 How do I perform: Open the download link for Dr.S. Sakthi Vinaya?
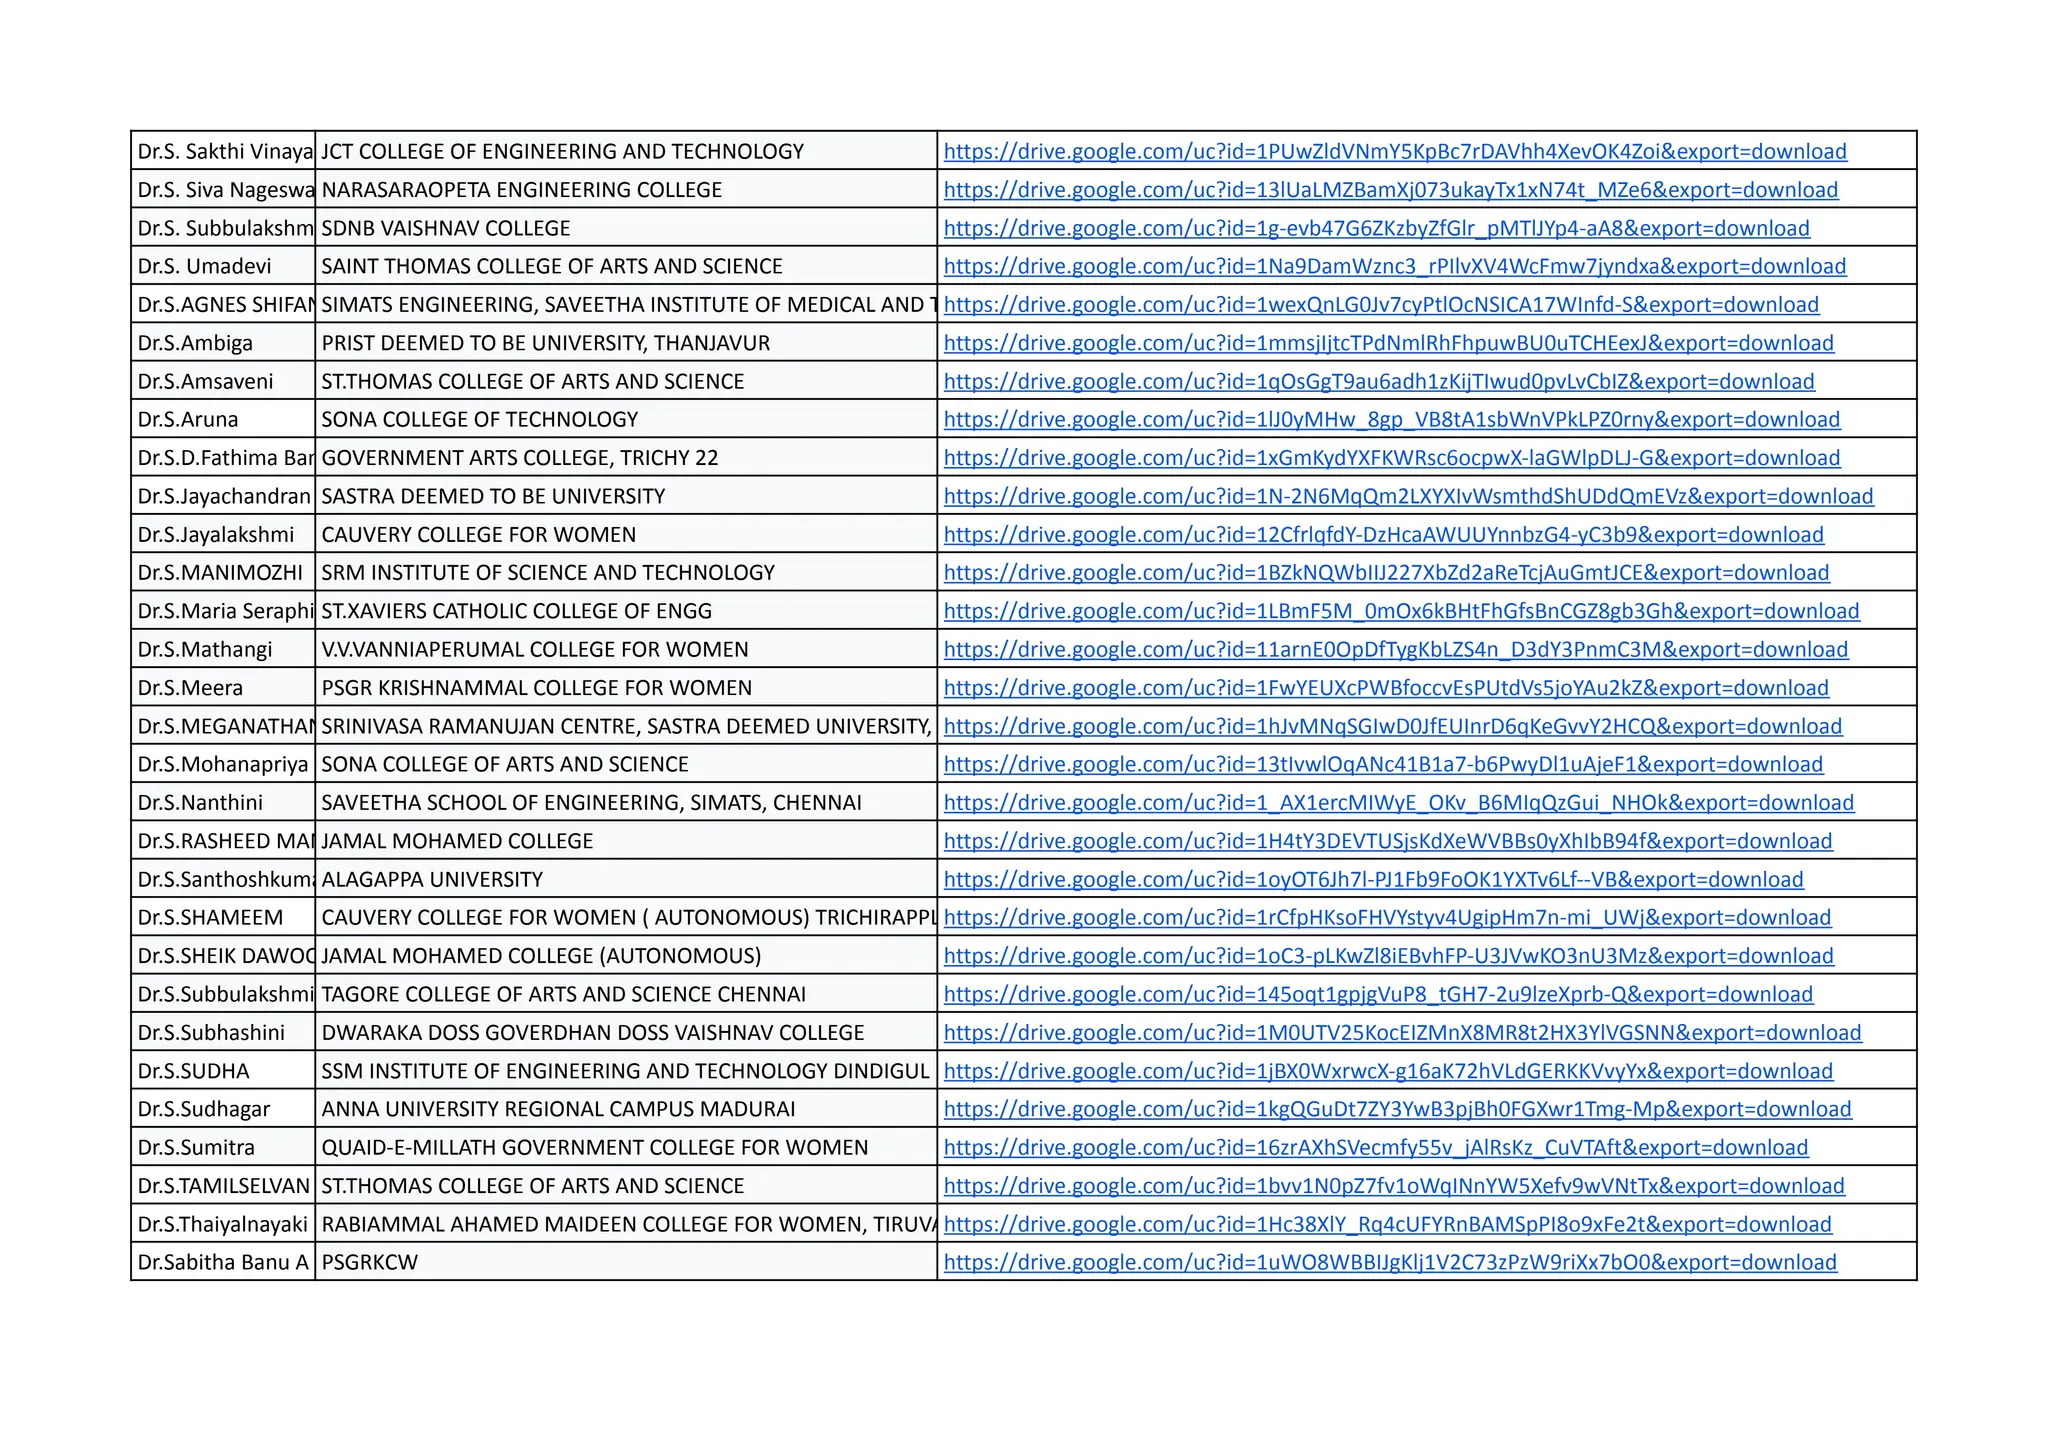point(1394,151)
